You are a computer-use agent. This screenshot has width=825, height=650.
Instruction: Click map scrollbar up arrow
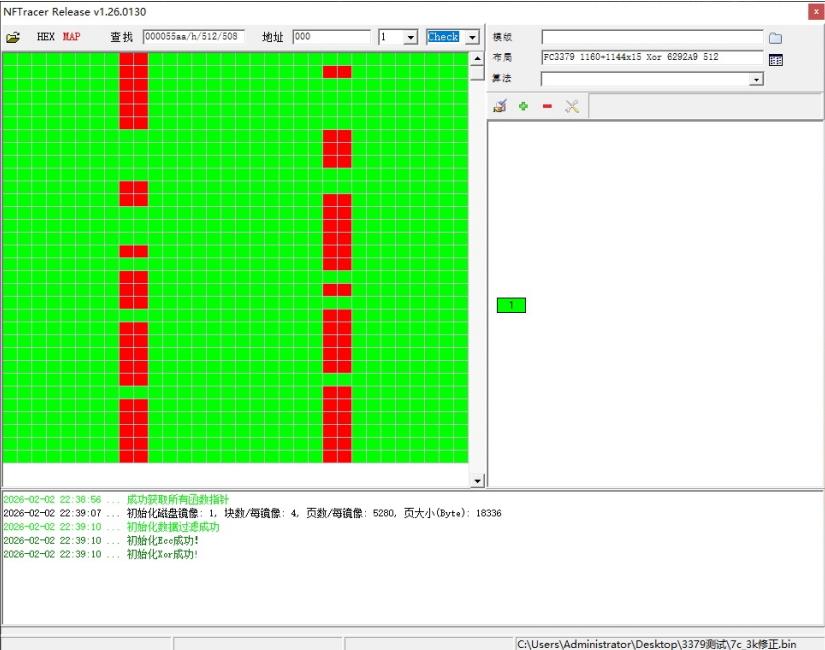477,58
